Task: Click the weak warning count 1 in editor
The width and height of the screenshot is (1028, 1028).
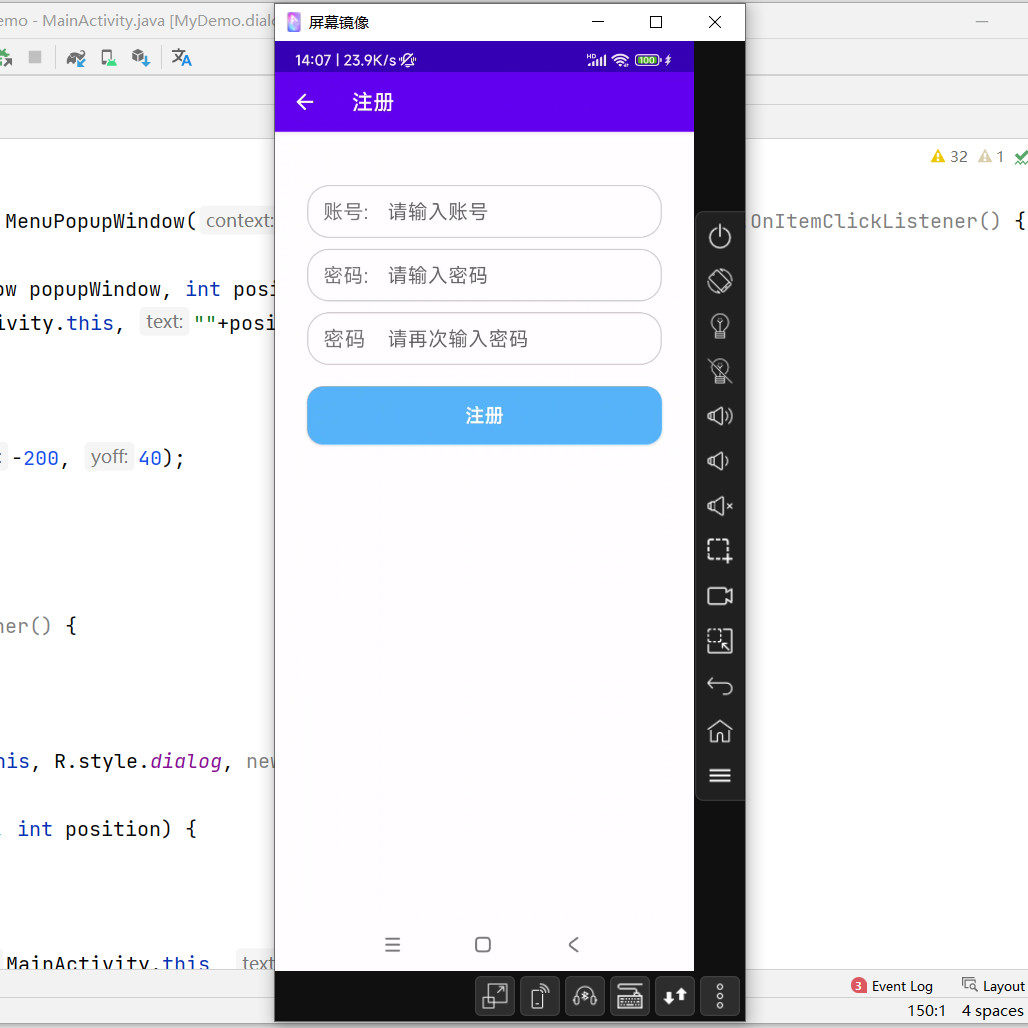Action: [991, 156]
